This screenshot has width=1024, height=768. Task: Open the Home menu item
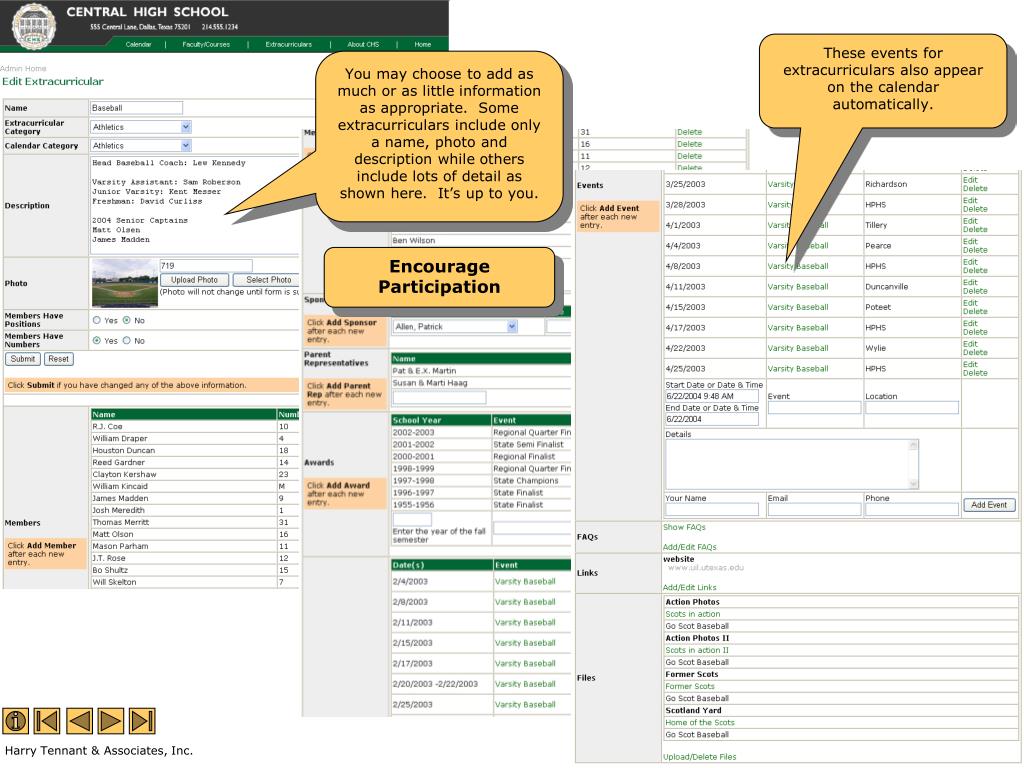coord(423,44)
